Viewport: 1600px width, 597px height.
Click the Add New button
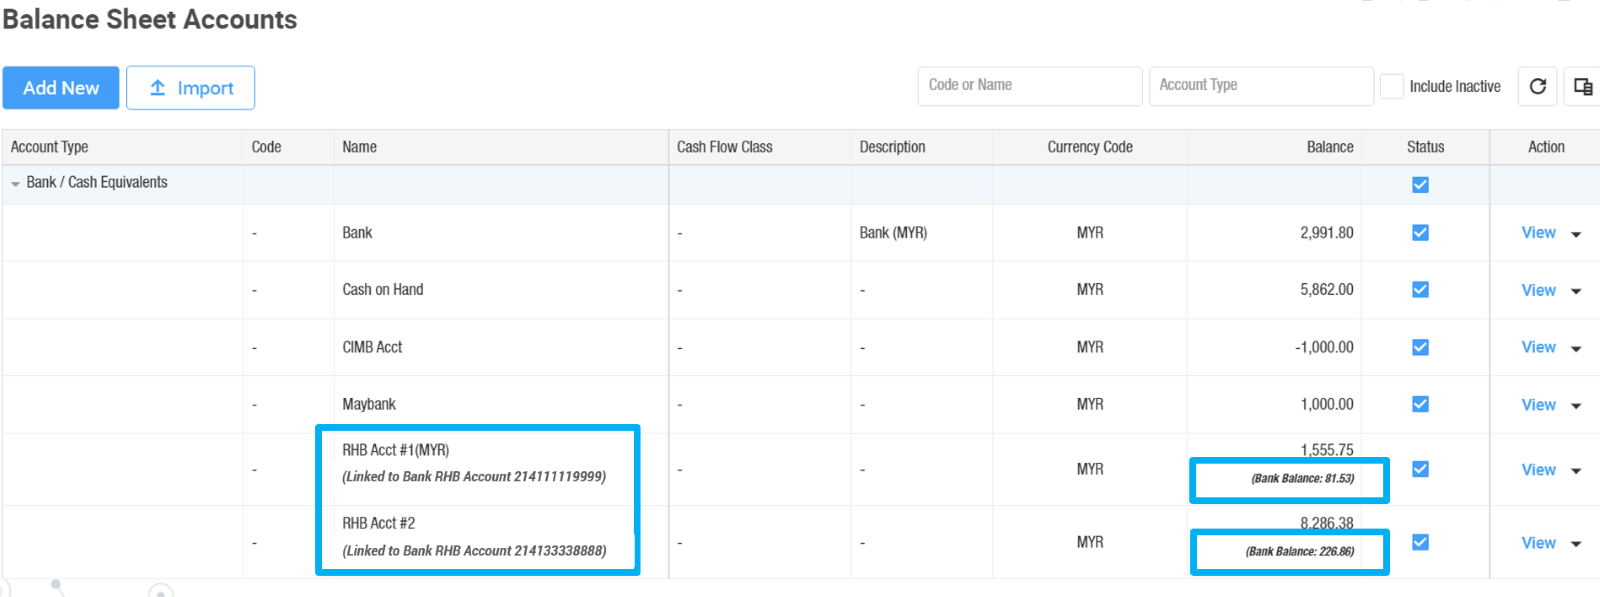click(x=61, y=88)
